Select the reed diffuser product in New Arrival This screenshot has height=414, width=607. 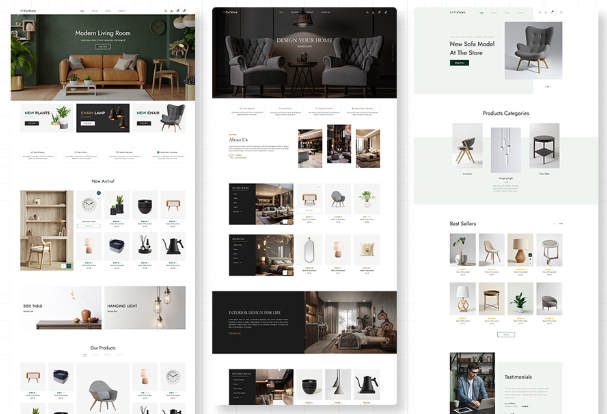pos(145,246)
